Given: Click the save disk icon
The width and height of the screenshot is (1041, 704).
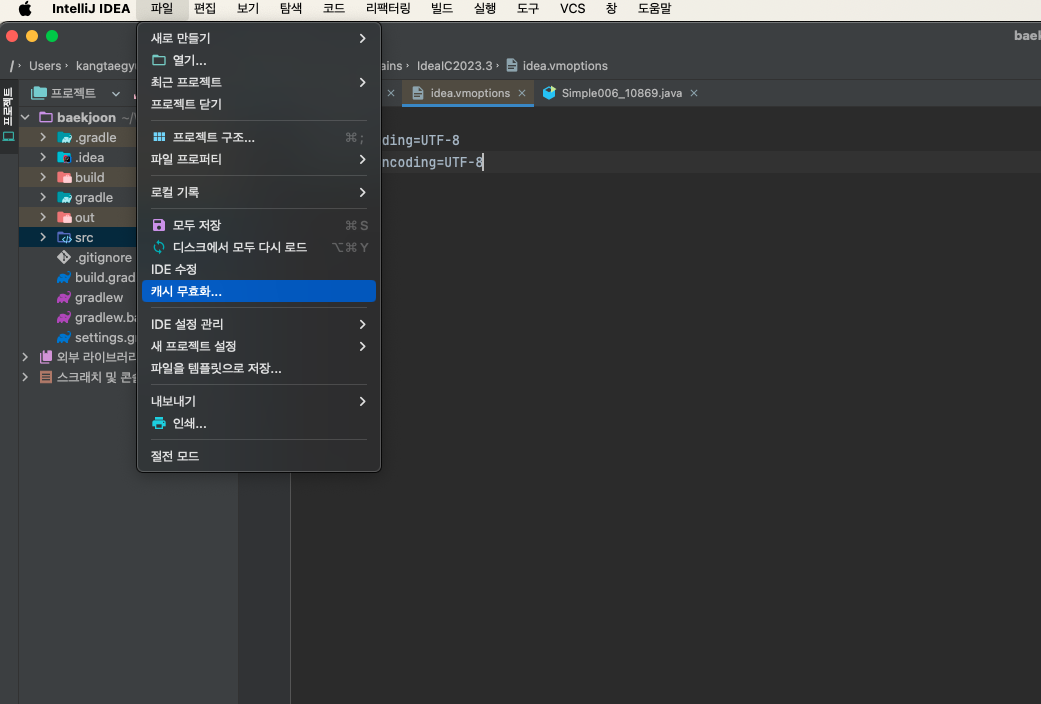Looking at the screenshot, I should pos(159,225).
